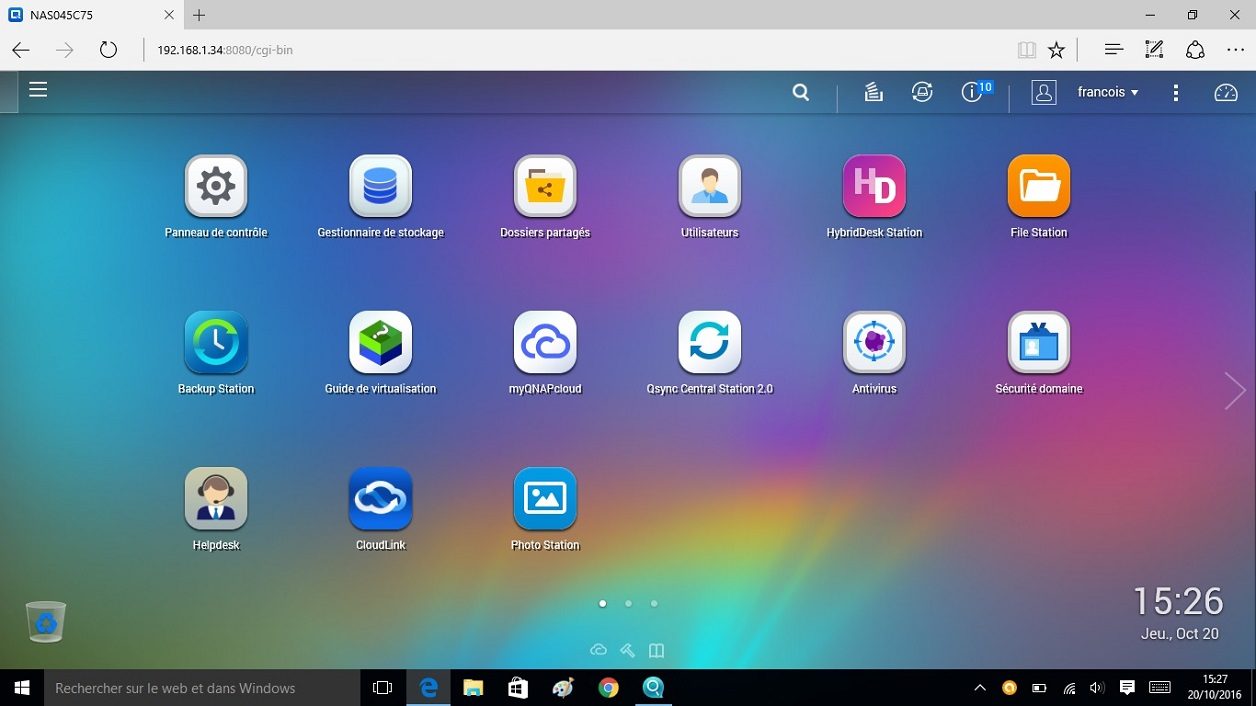The width and height of the screenshot is (1256, 706).
Task: Click the desktop clock showing 15:26
Action: [1178, 601]
